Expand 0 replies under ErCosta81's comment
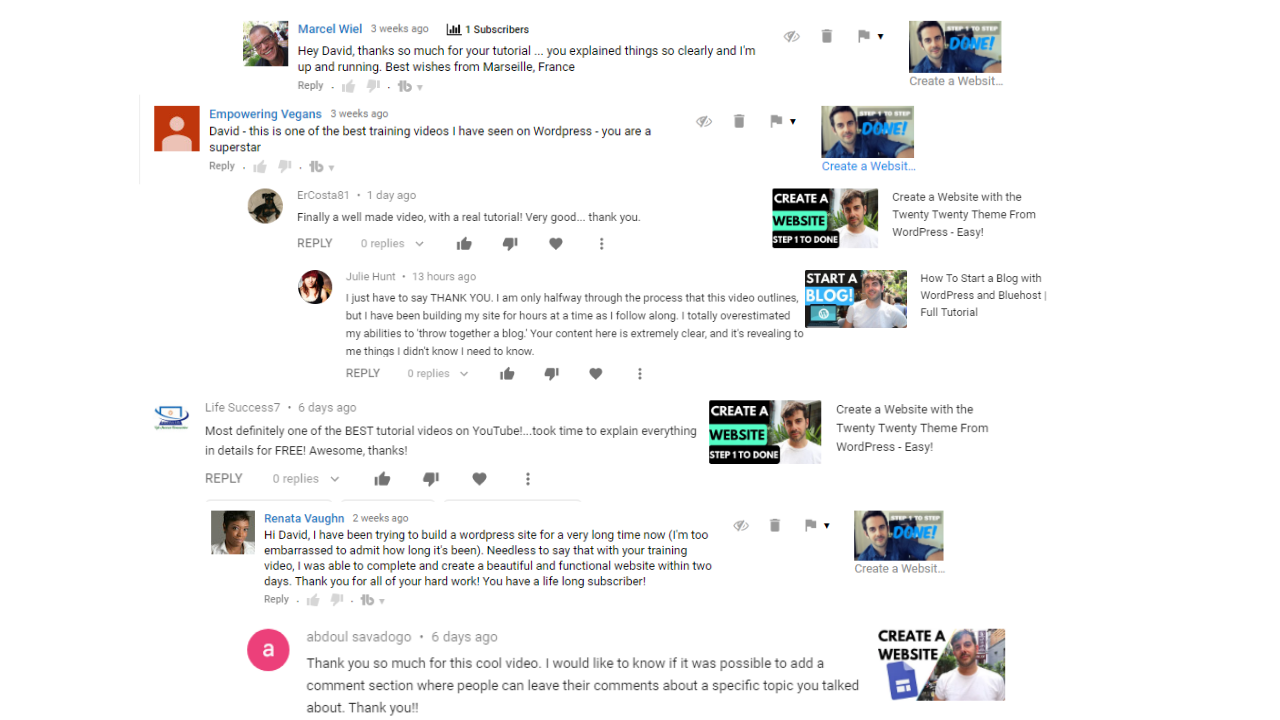1280x720 pixels. tap(392, 244)
